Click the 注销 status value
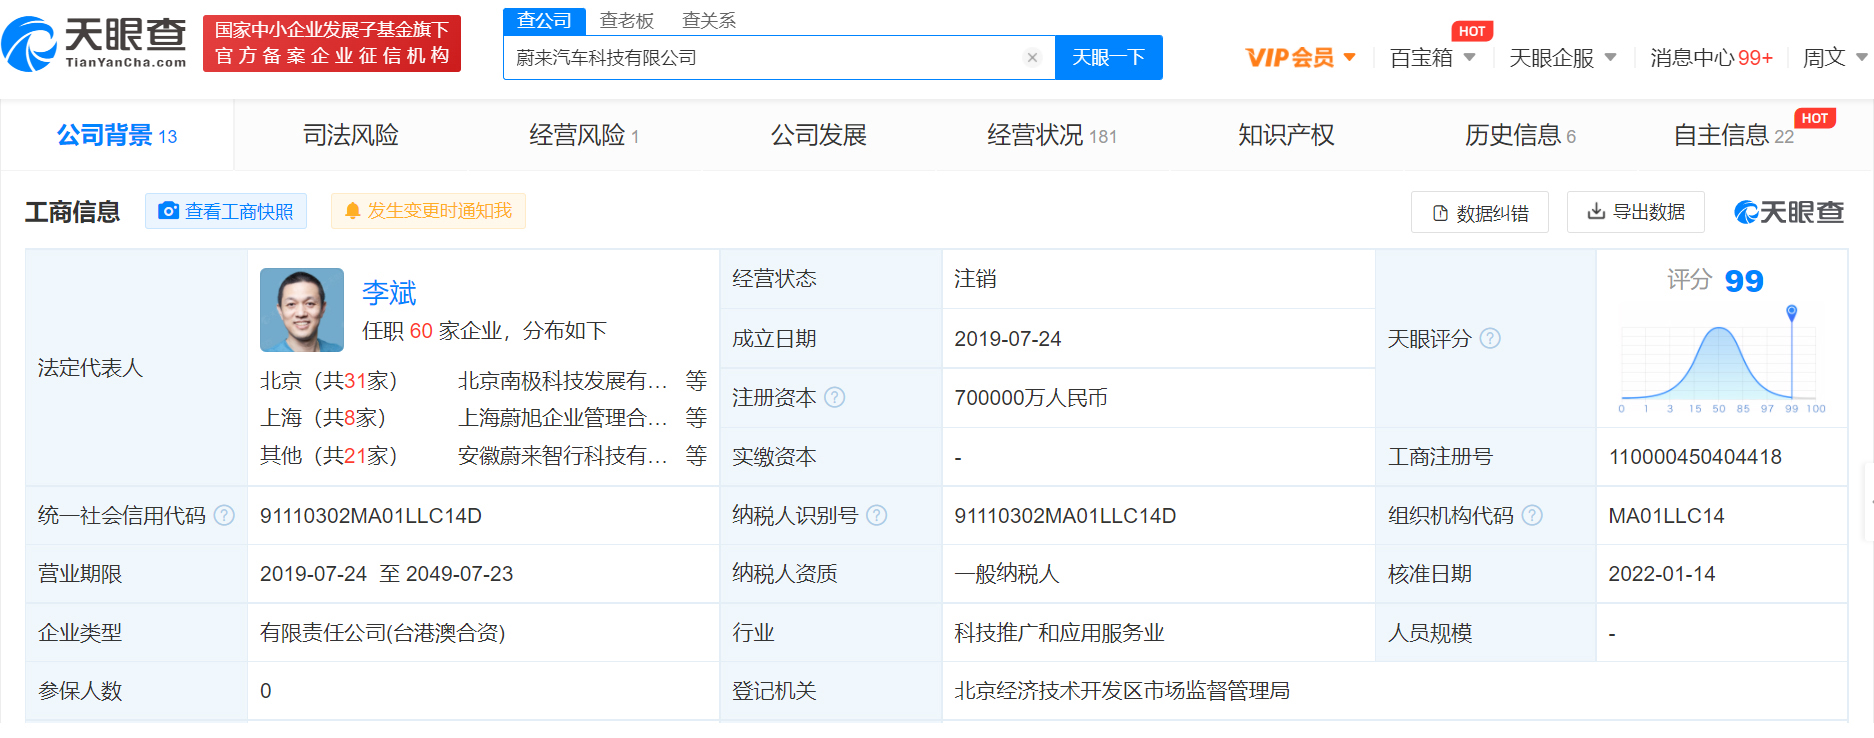 975,279
